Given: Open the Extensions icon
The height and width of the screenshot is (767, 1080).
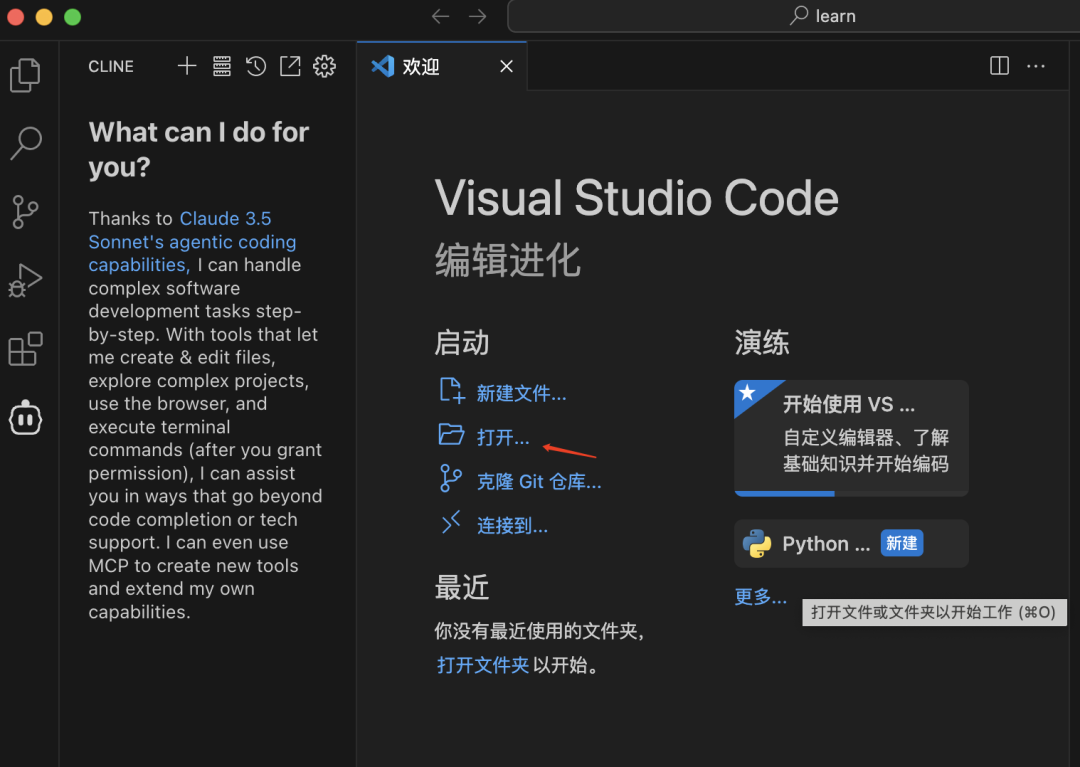Looking at the screenshot, I should click(x=26, y=348).
